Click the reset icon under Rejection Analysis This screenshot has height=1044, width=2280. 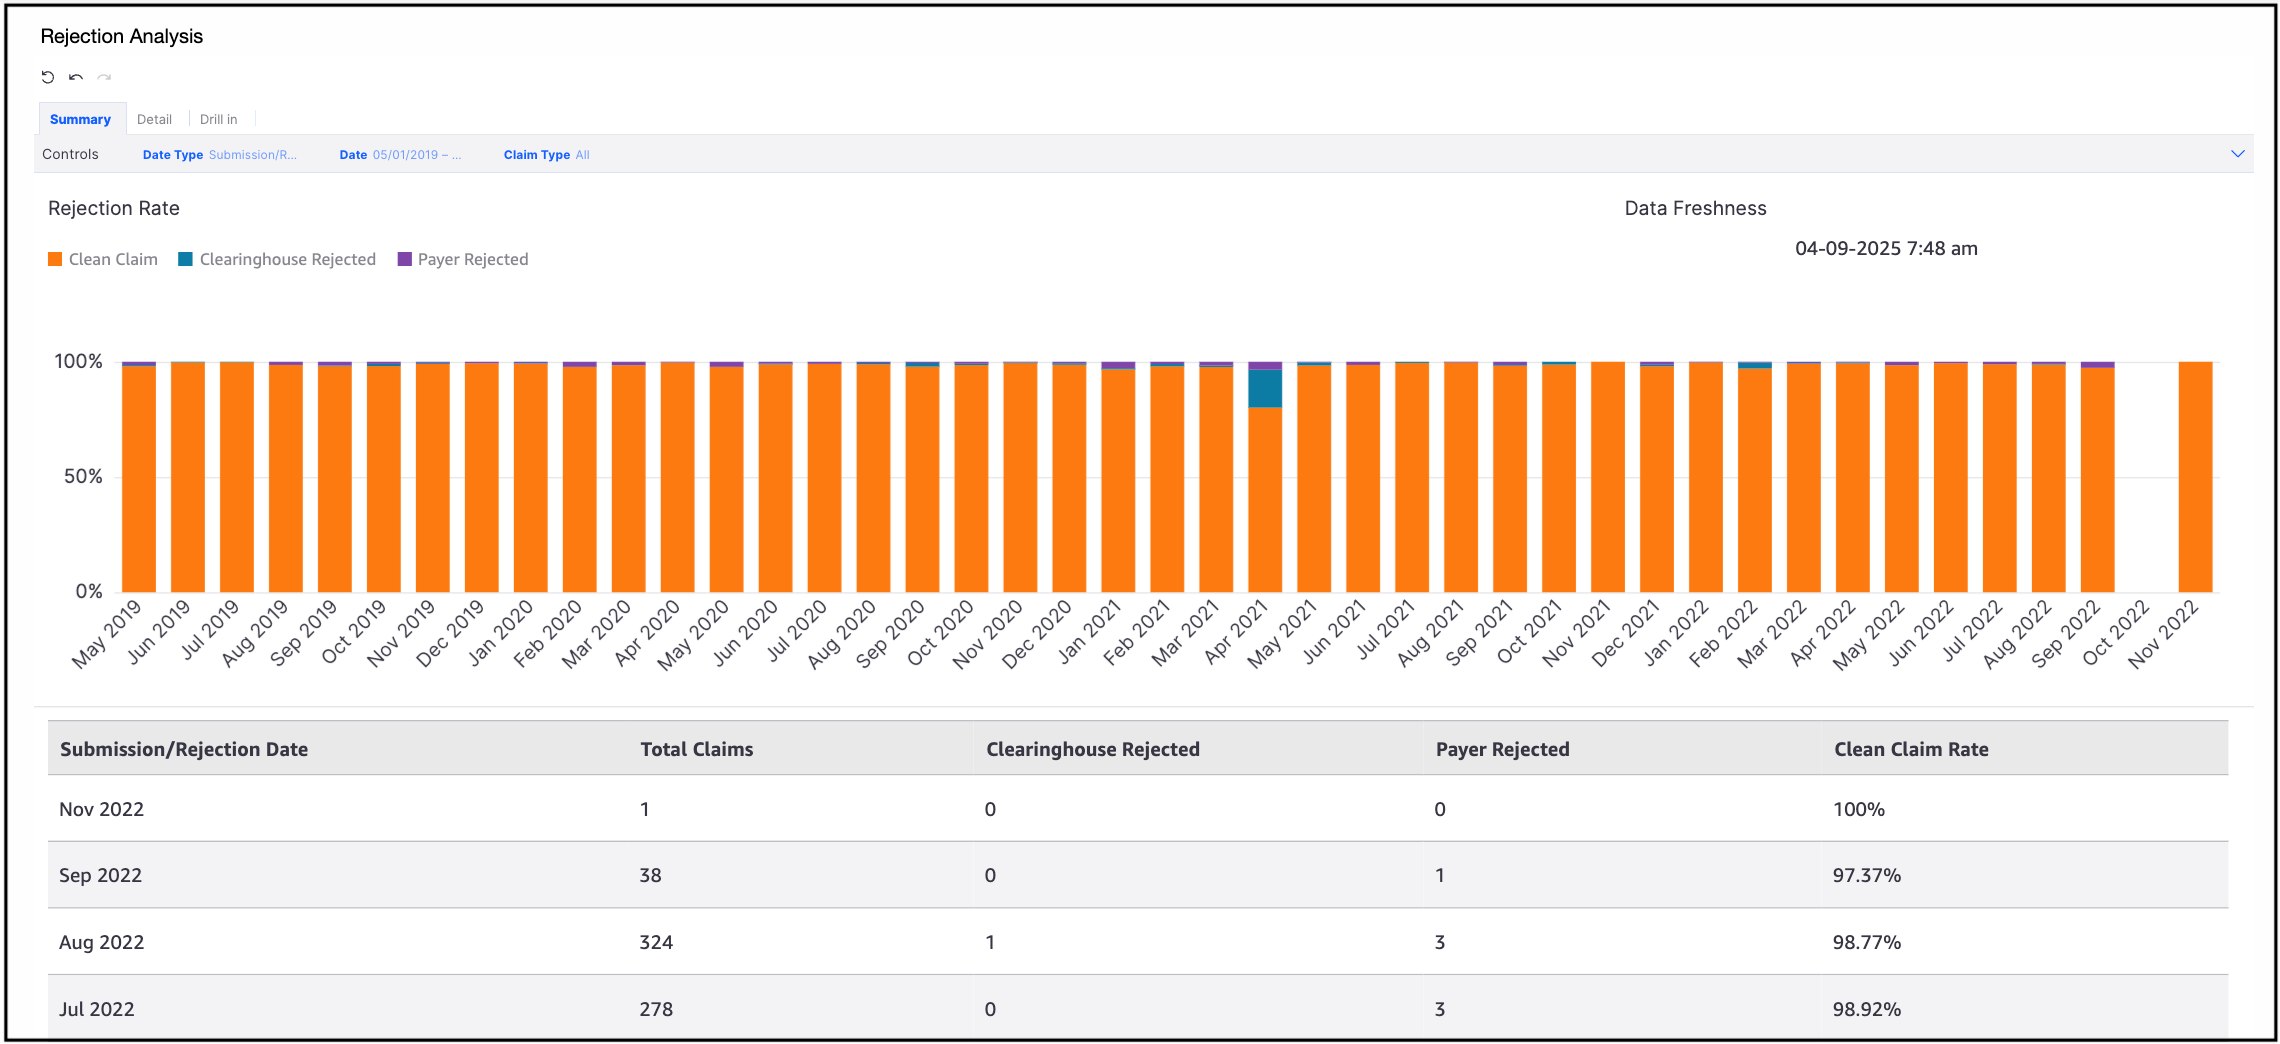[47, 77]
